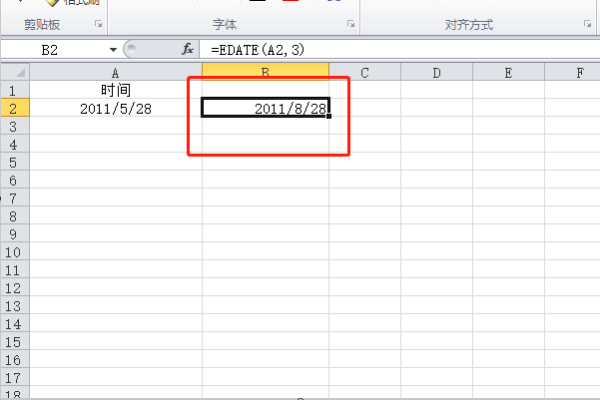The image size is (600, 400).
Task: Select row 7 header
Action: [15, 198]
